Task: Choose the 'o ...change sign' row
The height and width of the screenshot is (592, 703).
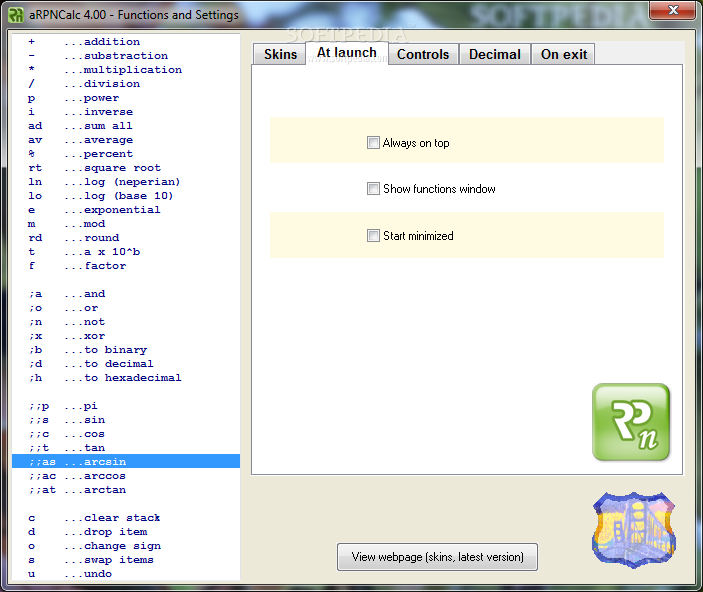Action: point(126,545)
